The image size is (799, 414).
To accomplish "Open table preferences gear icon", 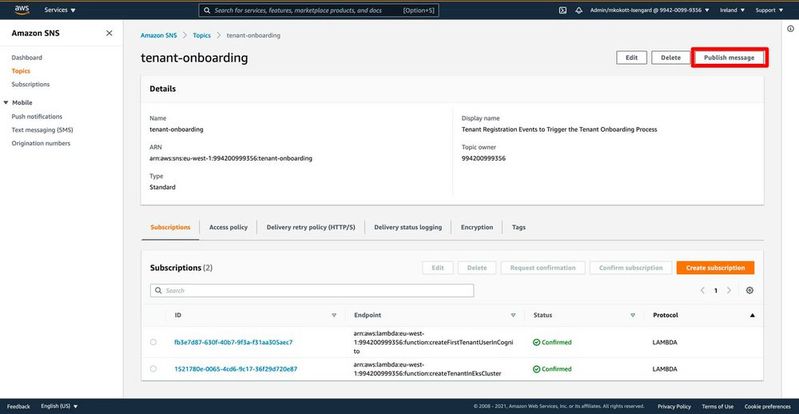I will (x=750, y=291).
